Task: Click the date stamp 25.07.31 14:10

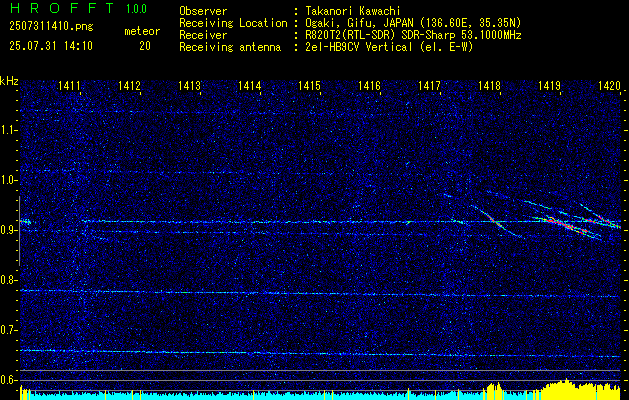Action: tap(51, 46)
